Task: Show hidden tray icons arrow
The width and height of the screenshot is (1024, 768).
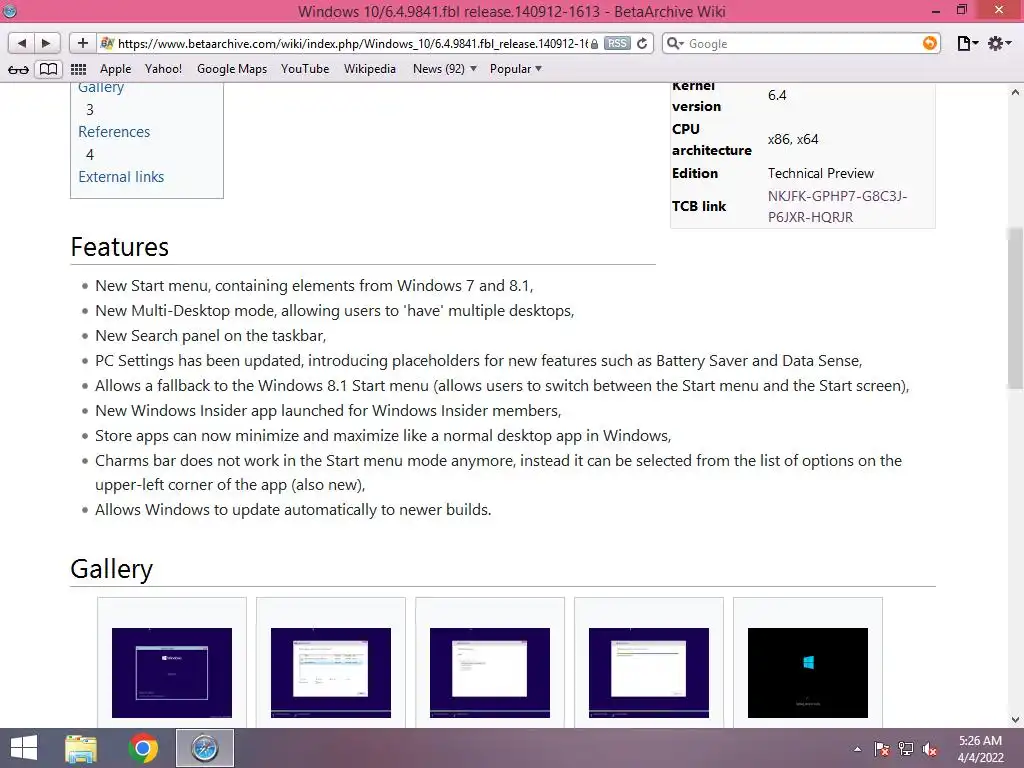Action: pos(857,749)
